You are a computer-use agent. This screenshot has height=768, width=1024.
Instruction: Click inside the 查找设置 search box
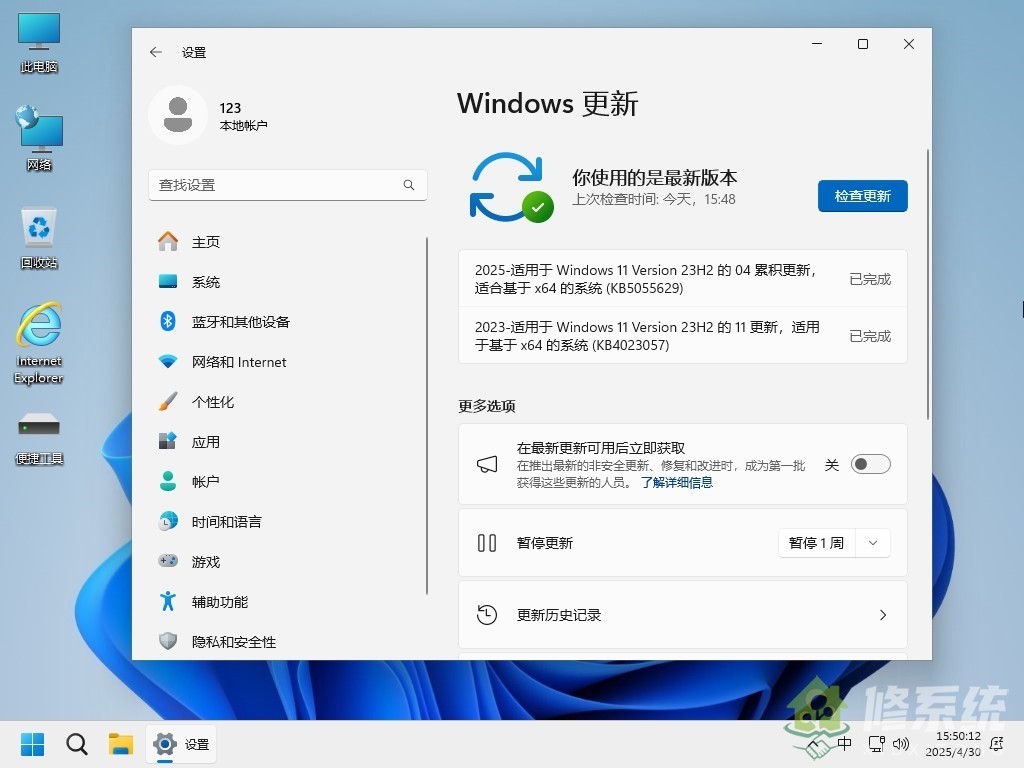[280, 185]
